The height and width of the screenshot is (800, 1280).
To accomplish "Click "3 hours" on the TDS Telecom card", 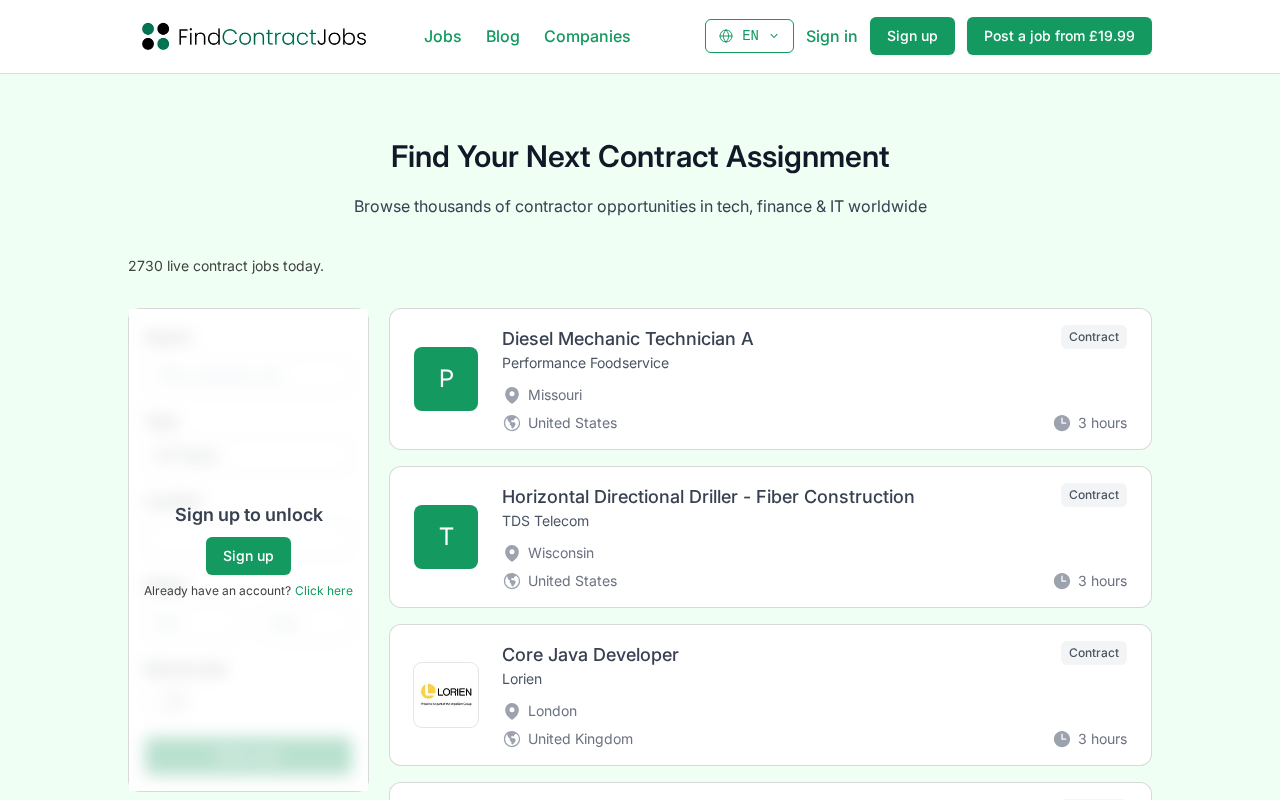I will click(1102, 581).
